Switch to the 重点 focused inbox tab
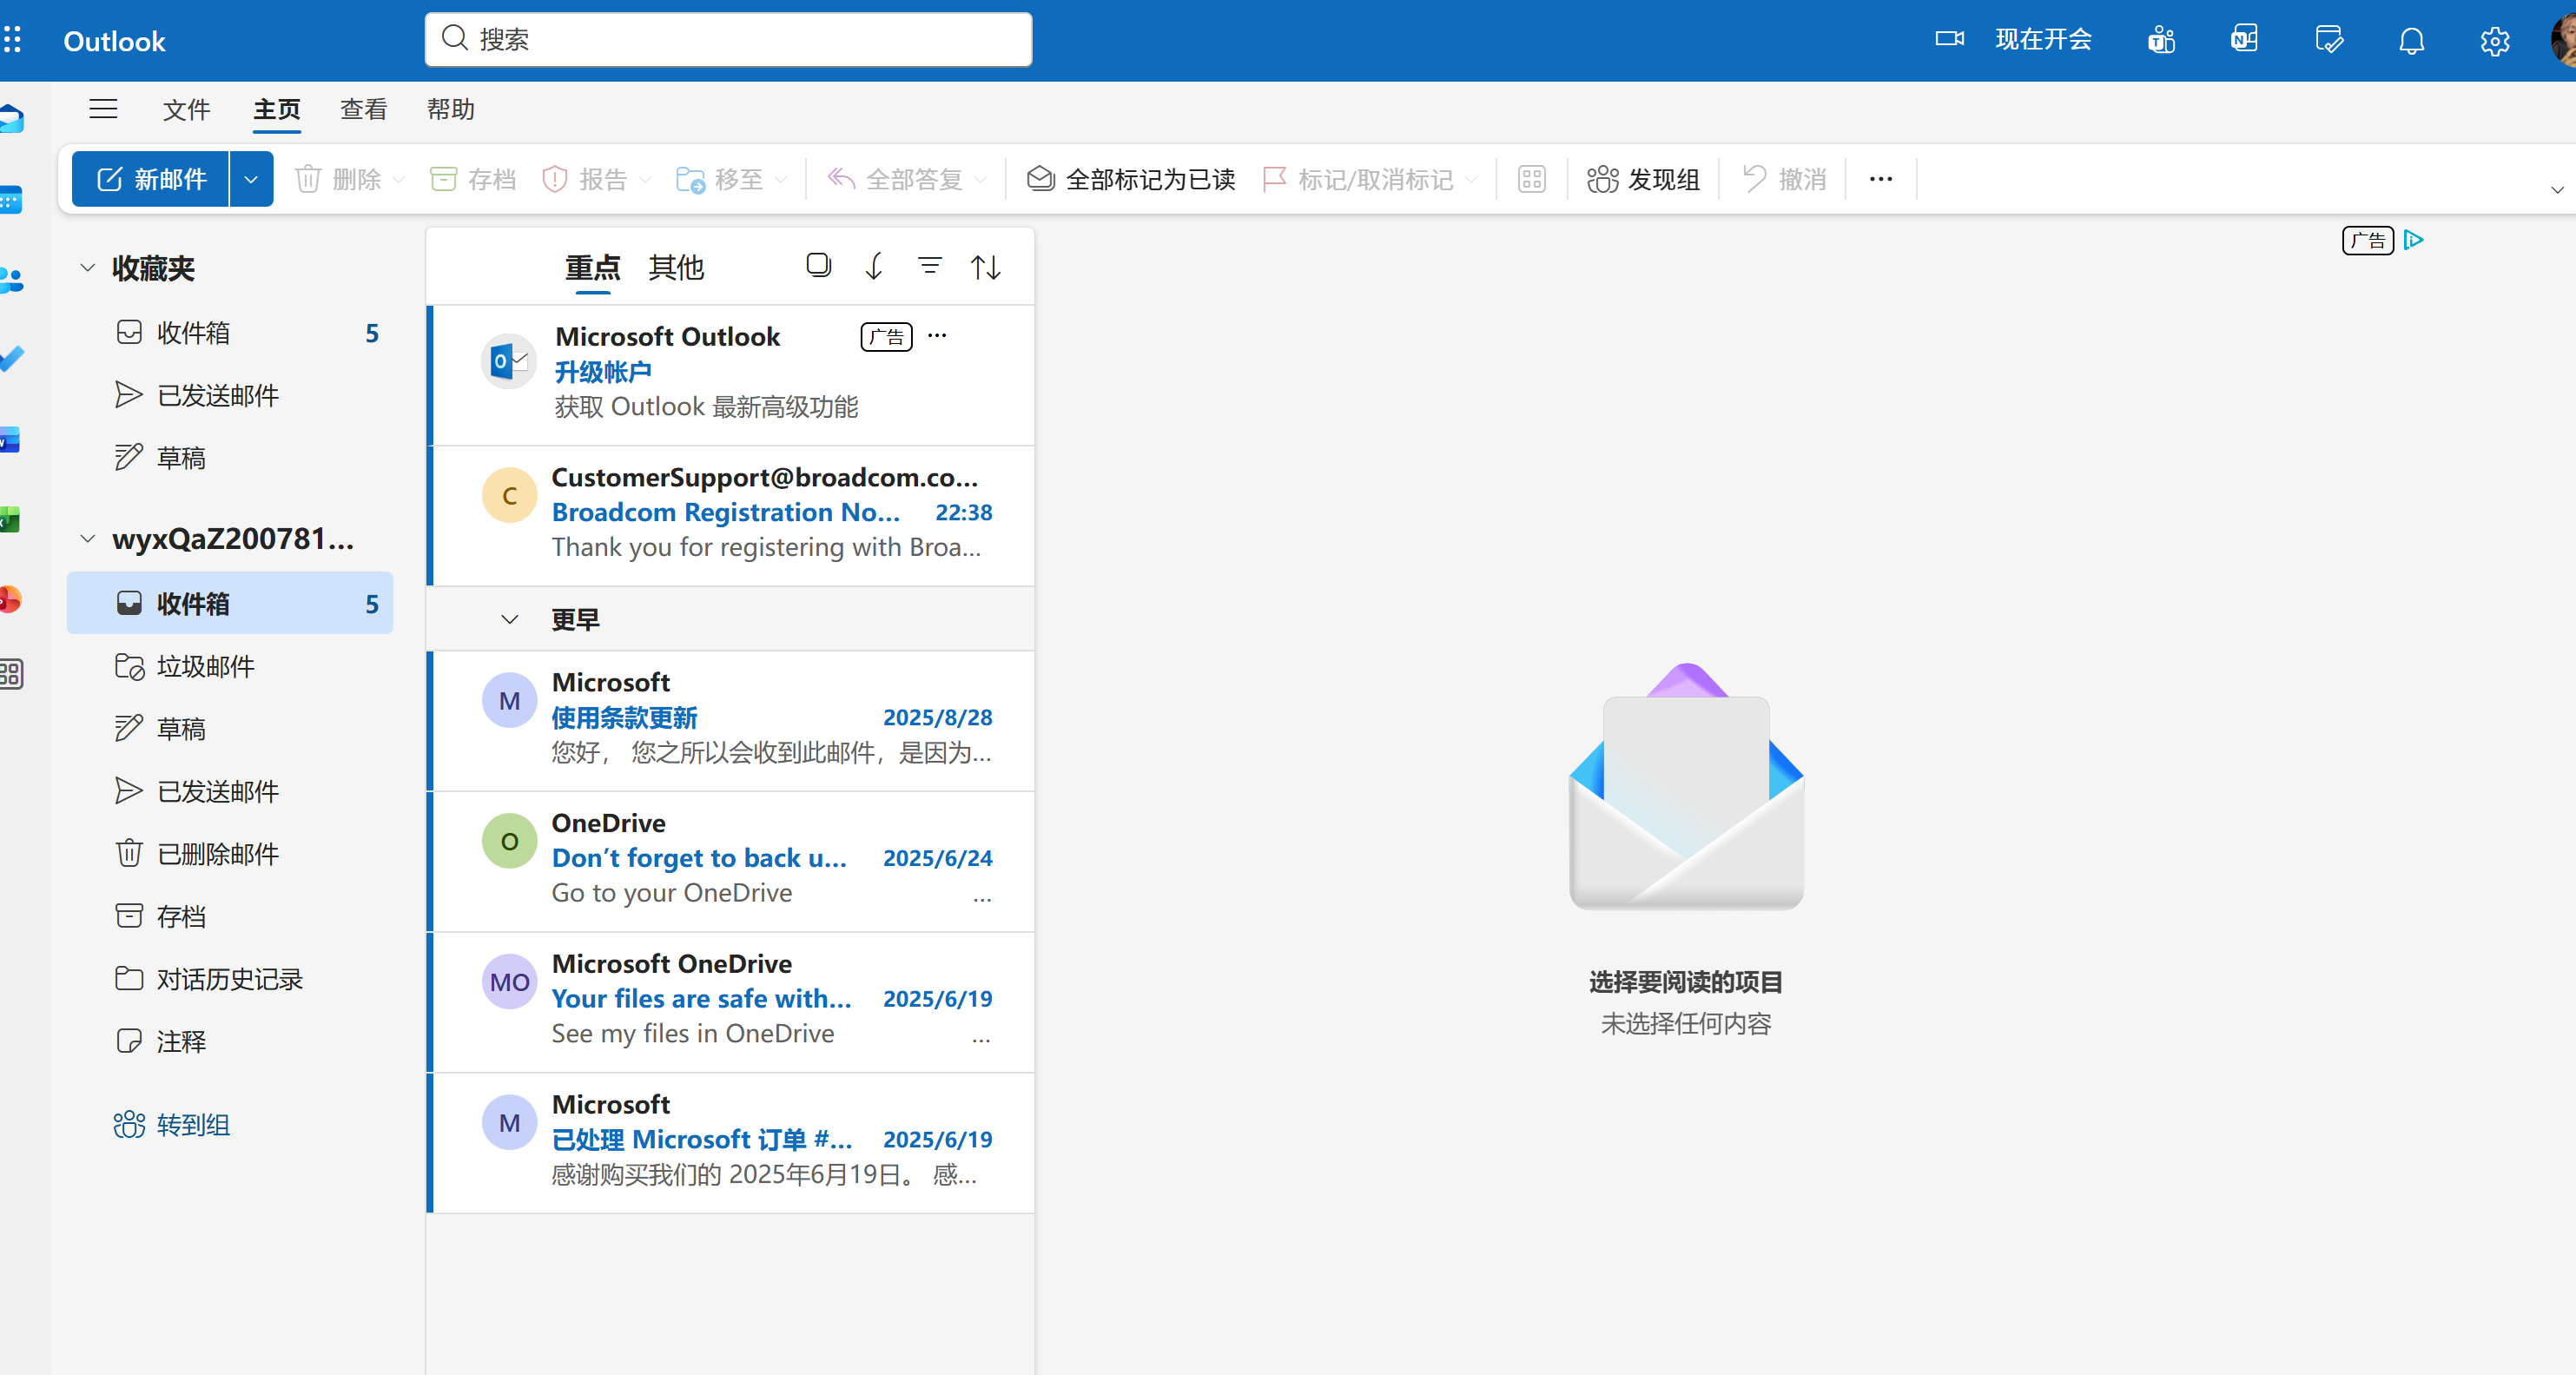2576x1375 pixels. (x=593, y=267)
